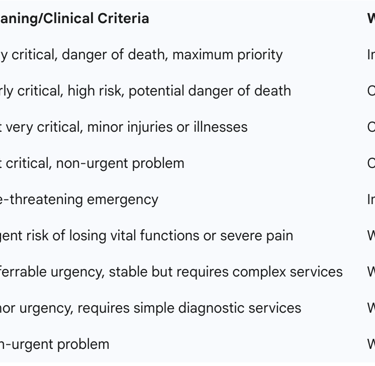Click the cut-off header of the next column
This screenshot has width=375, height=366.
pyautogui.click(x=371, y=18)
